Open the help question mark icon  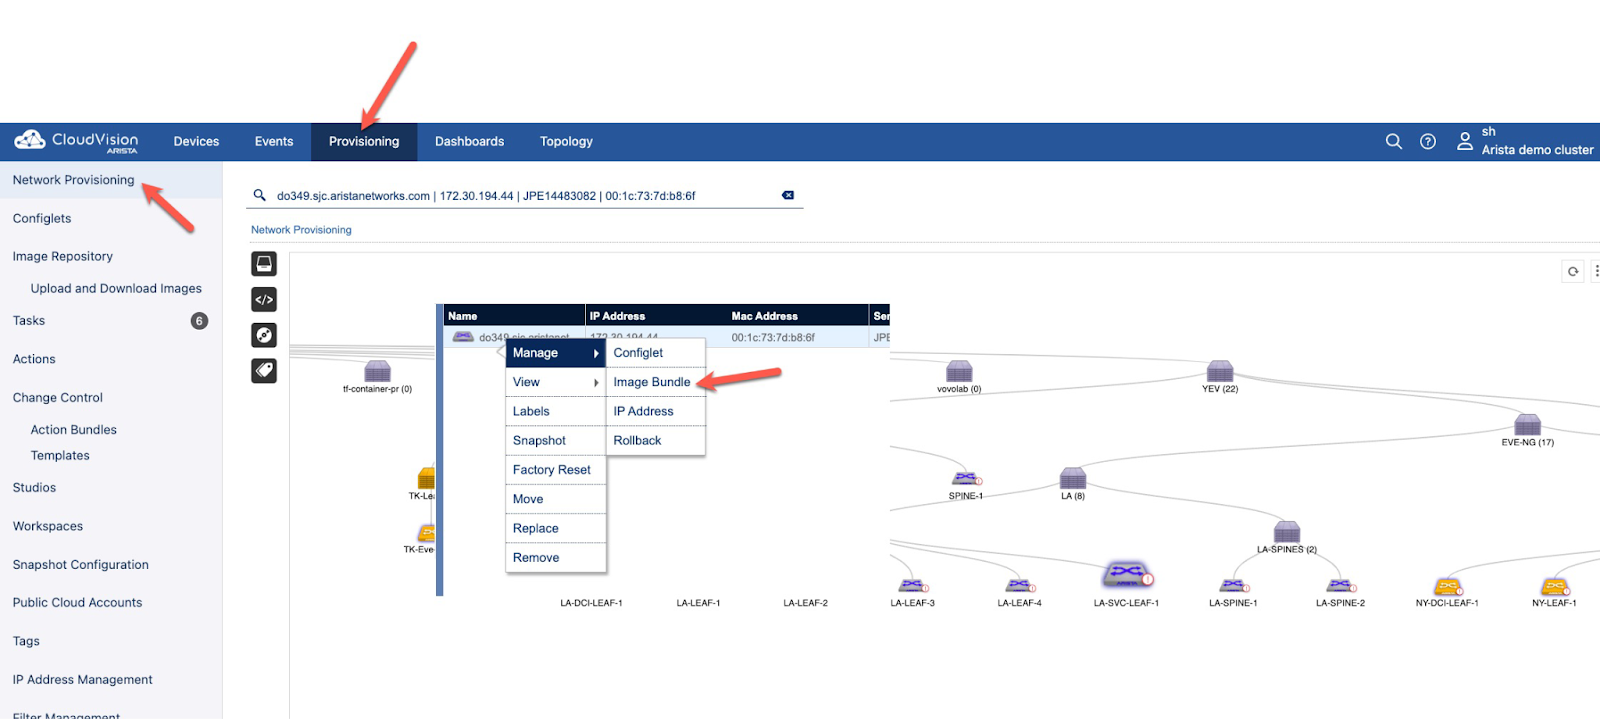click(x=1428, y=142)
